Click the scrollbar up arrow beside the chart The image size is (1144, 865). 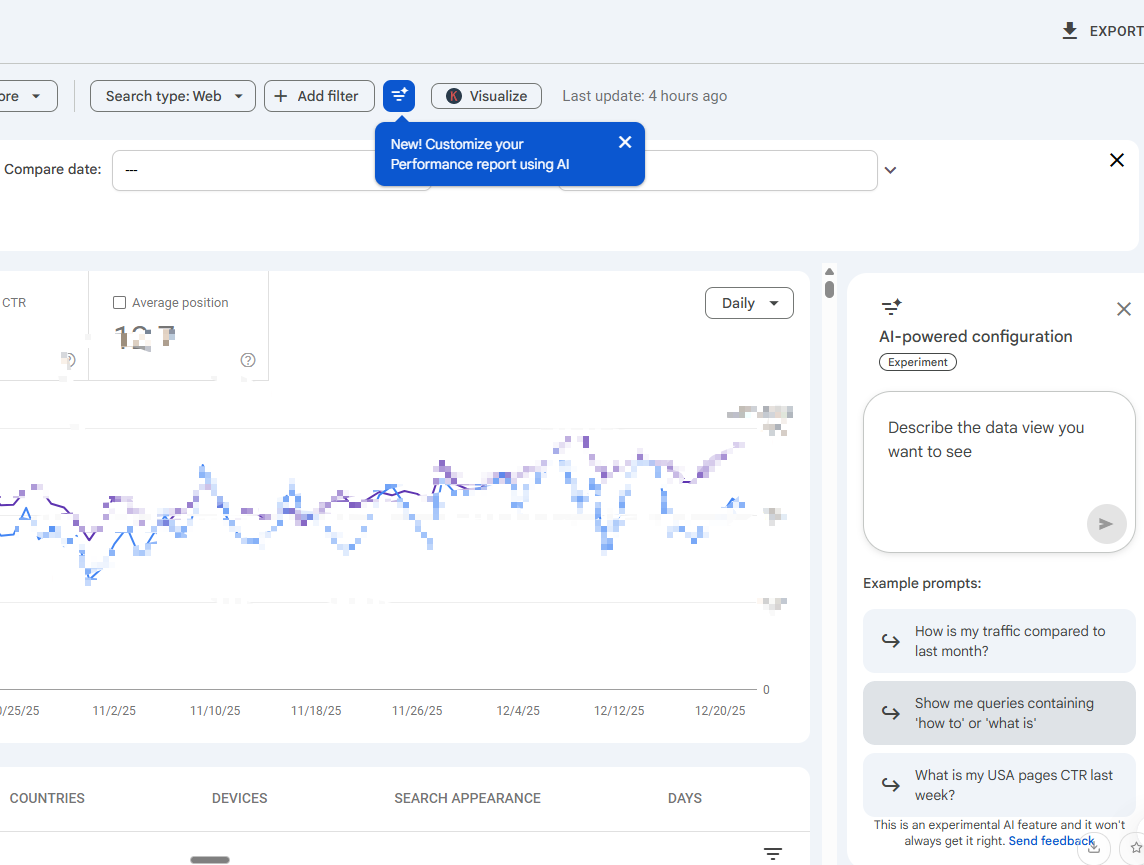[830, 271]
